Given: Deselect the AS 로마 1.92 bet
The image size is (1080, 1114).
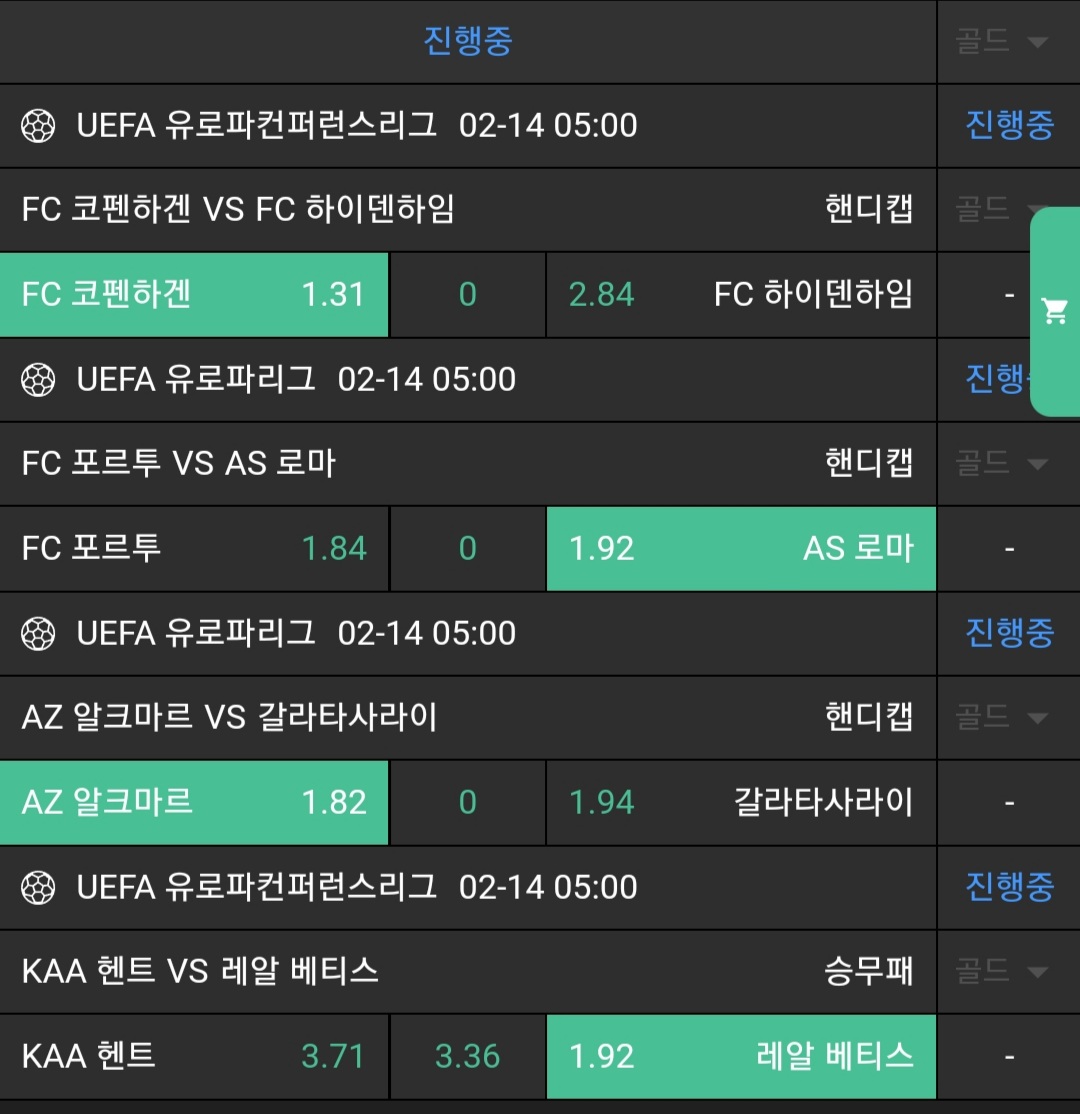Looking at the screenshot, I should [741, 549].
